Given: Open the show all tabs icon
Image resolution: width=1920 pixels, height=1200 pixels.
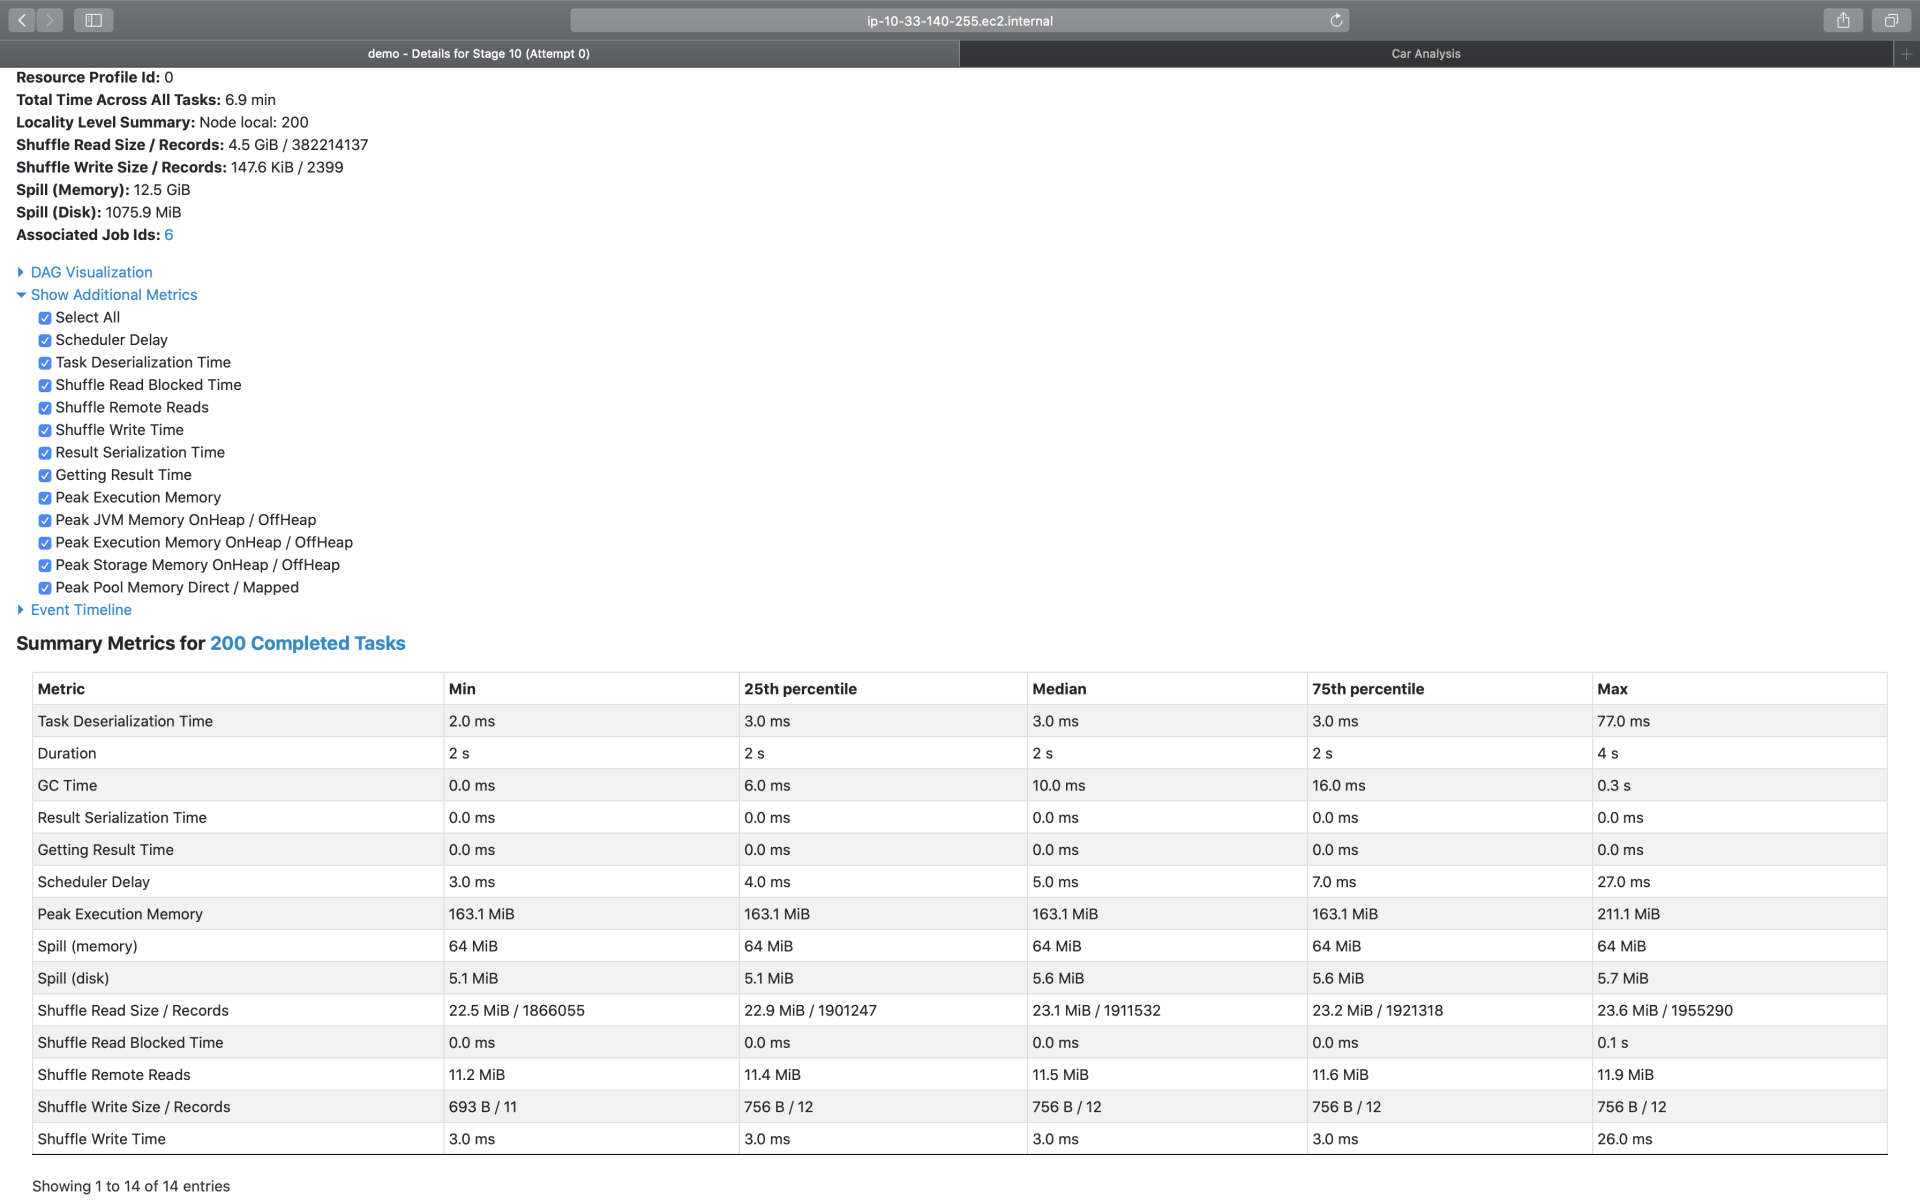Looking at the screenshot, I should (x=1890, y=20).
